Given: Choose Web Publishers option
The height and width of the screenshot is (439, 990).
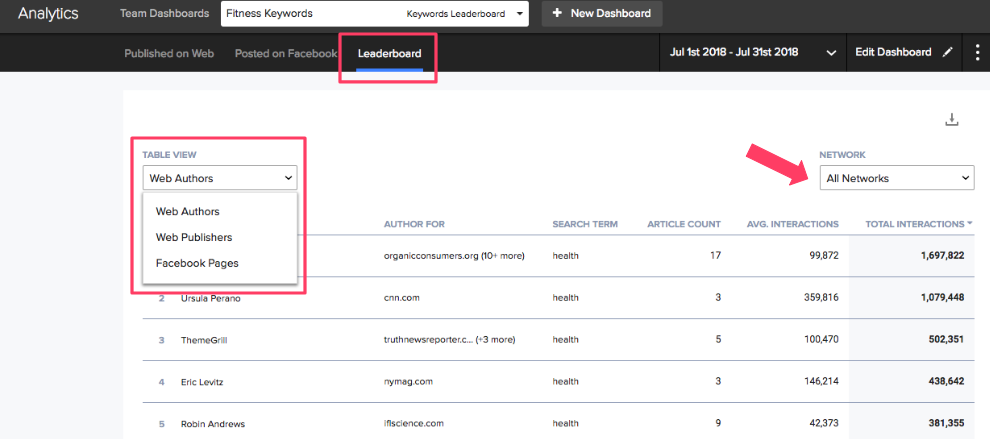Looking at the screenshot, I should point(194,238).
